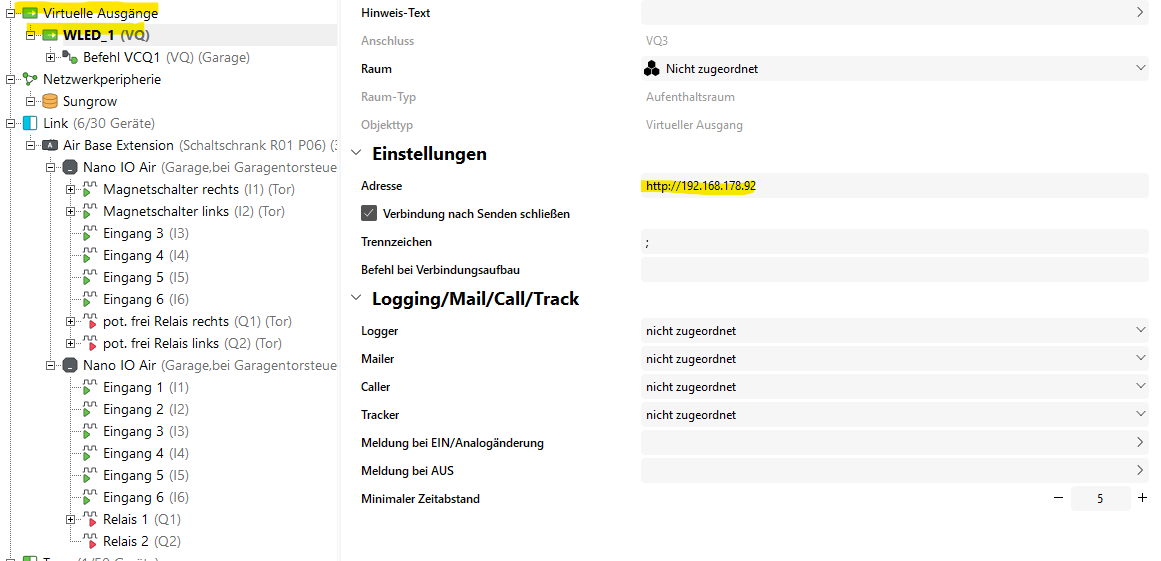The height and width of the screenshot is (561, 1161).
Task: Expand the pot. frei Relais links node
Action: pyautogui.click(x=70, y=343)
